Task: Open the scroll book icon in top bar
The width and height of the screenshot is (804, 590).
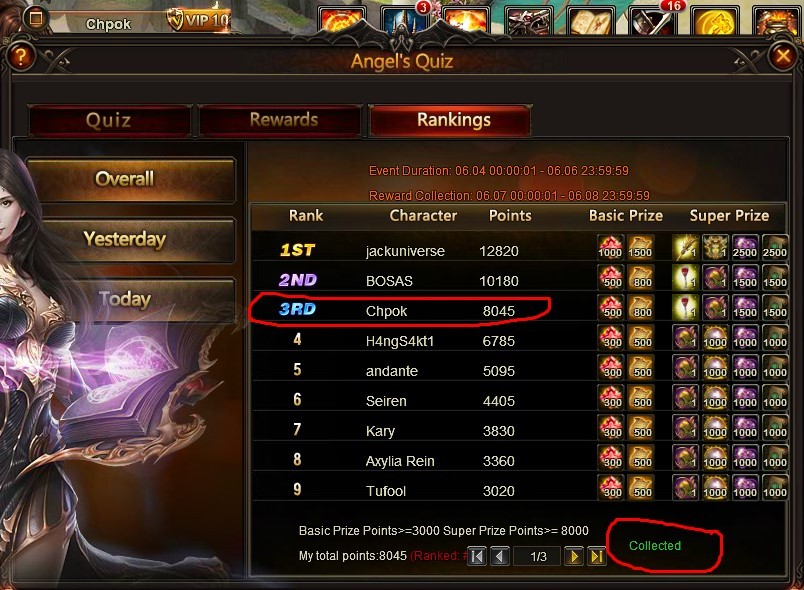Action: tap(592, 21)
